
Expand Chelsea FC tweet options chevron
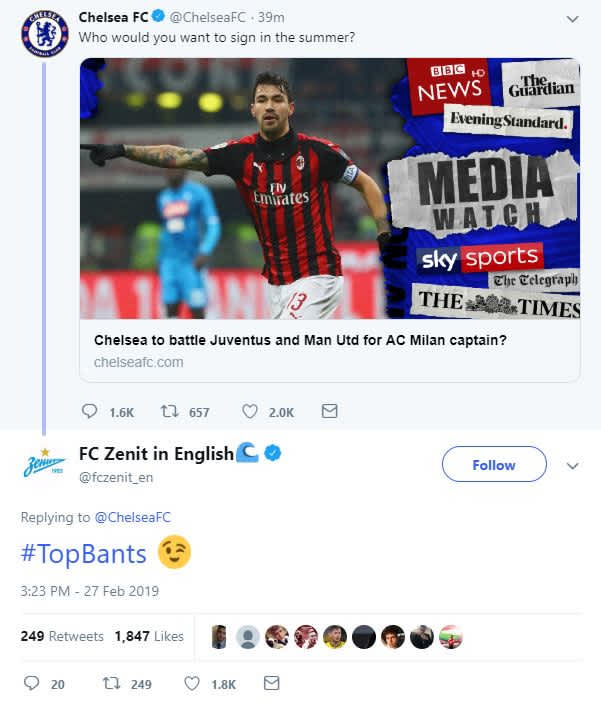point(572,19)
